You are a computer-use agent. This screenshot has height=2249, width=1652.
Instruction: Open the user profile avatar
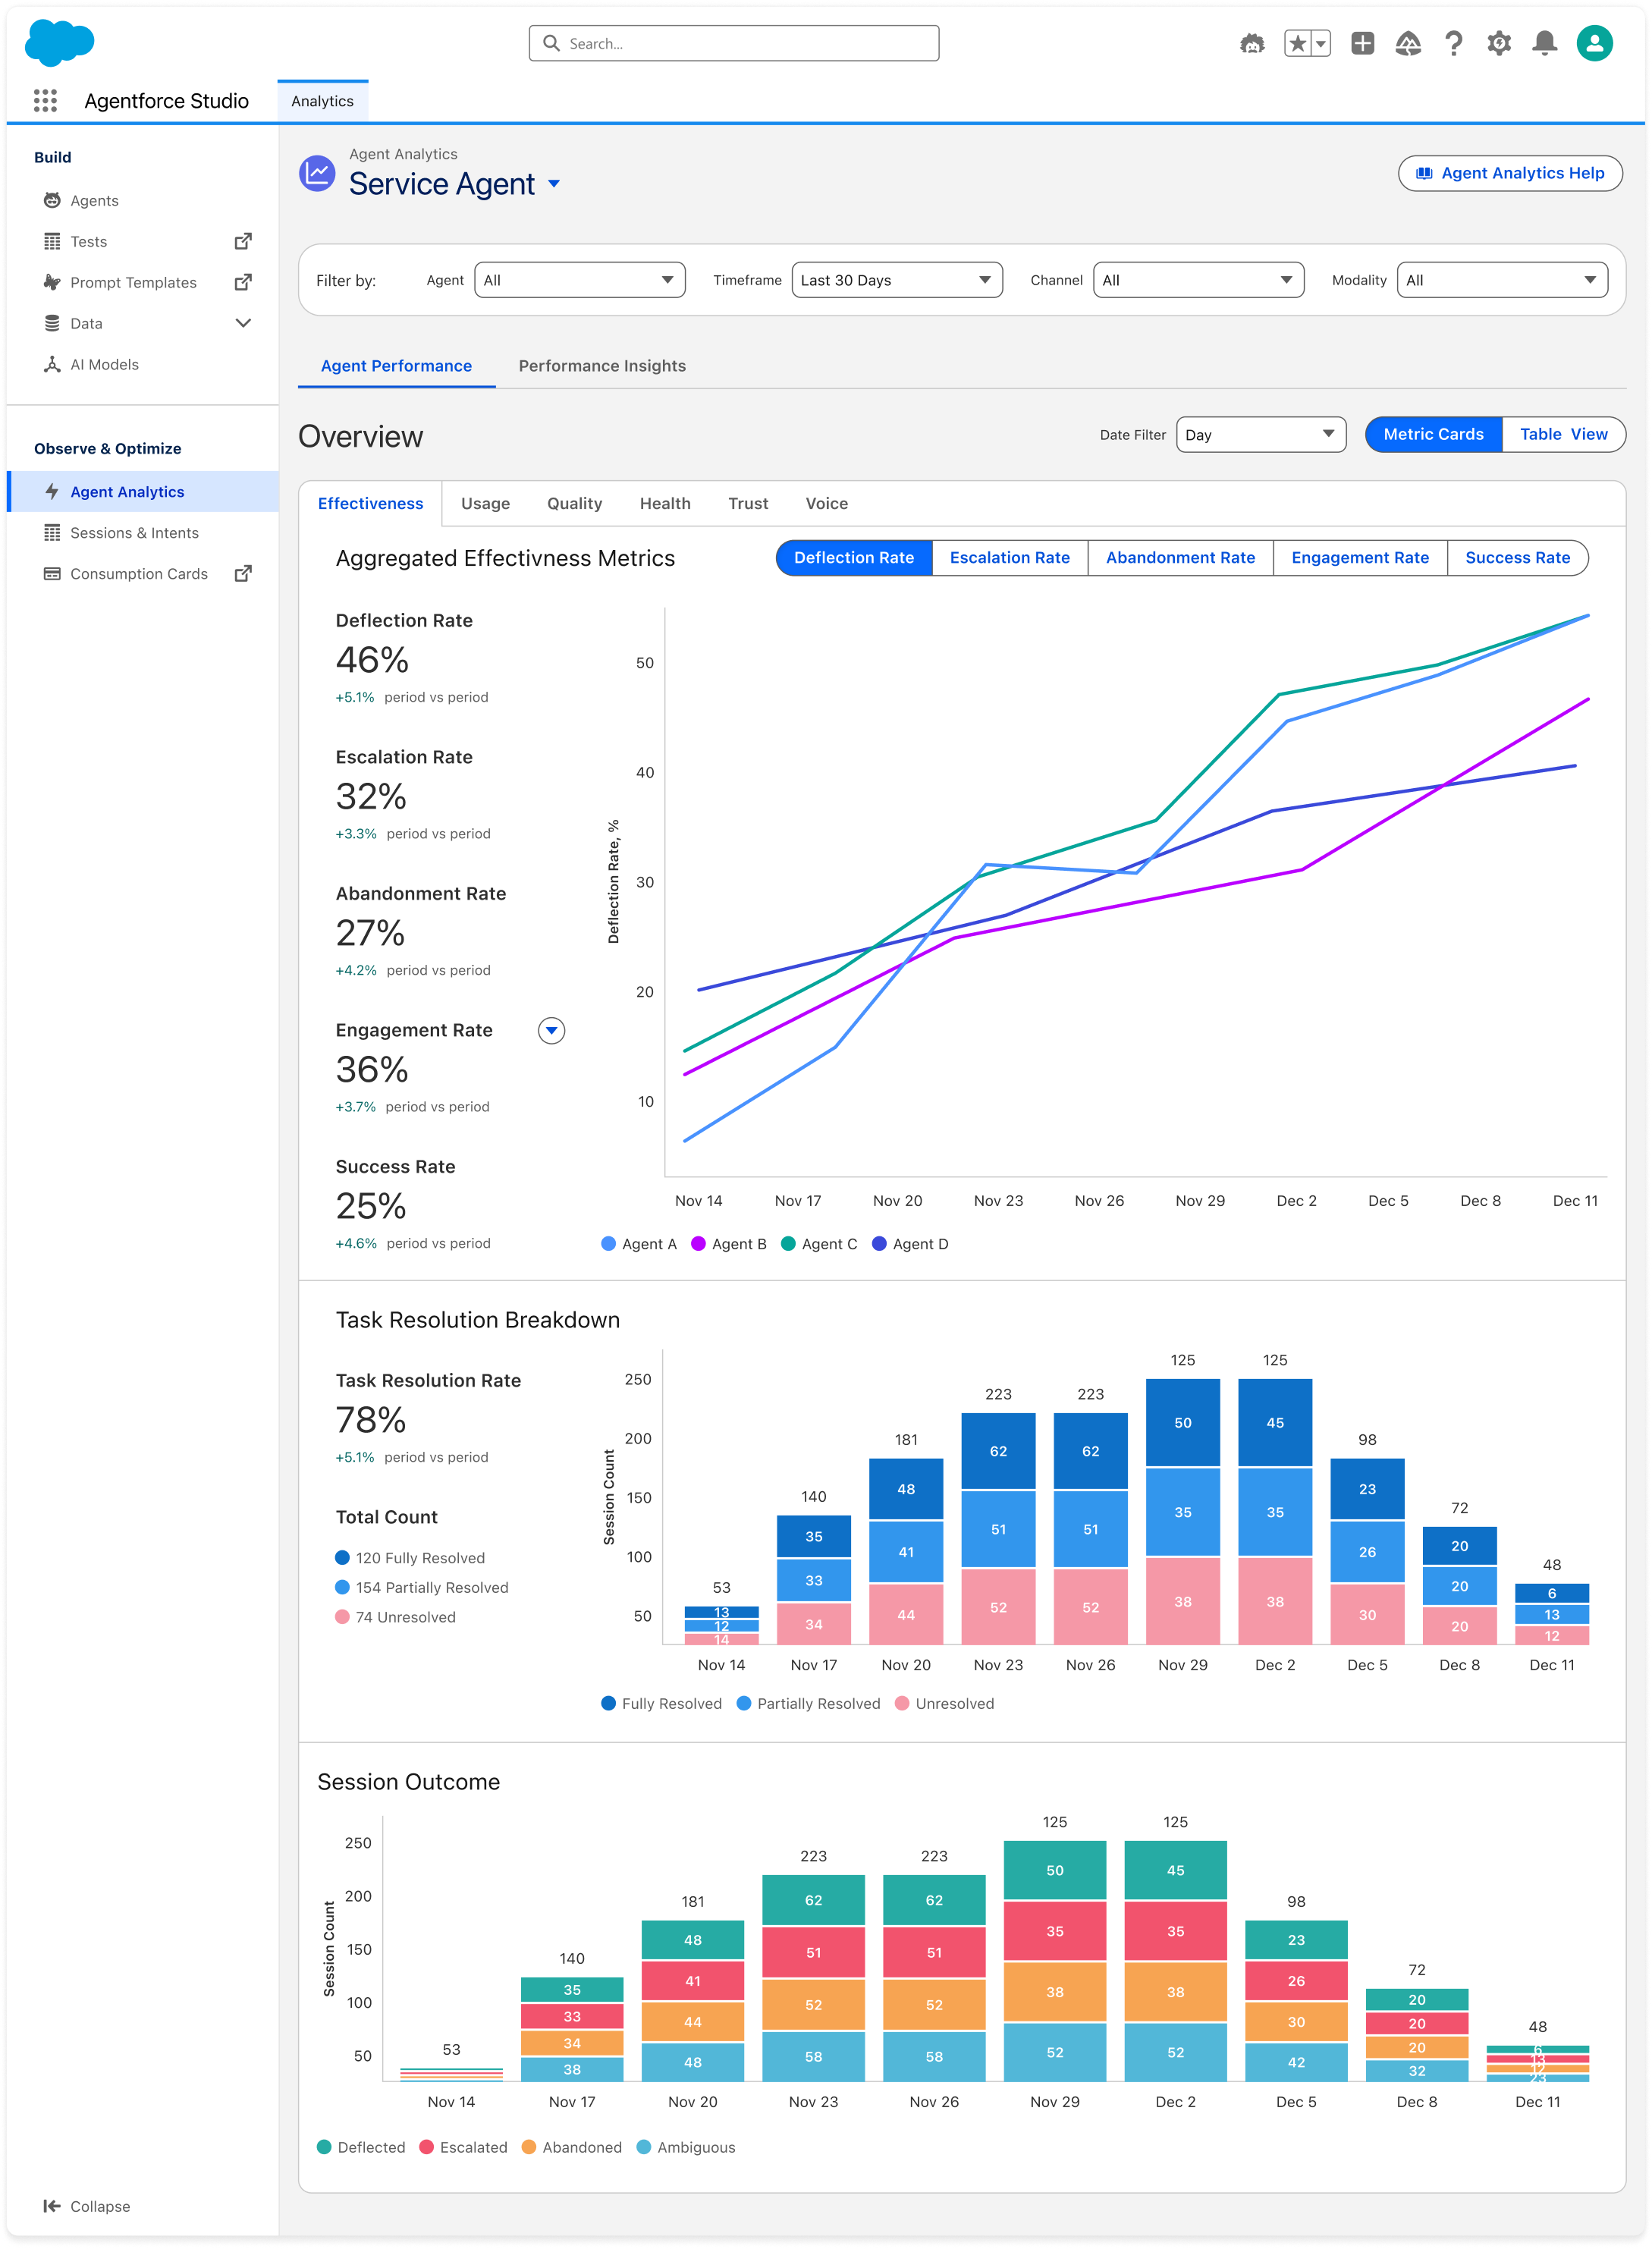(1595, 43)
